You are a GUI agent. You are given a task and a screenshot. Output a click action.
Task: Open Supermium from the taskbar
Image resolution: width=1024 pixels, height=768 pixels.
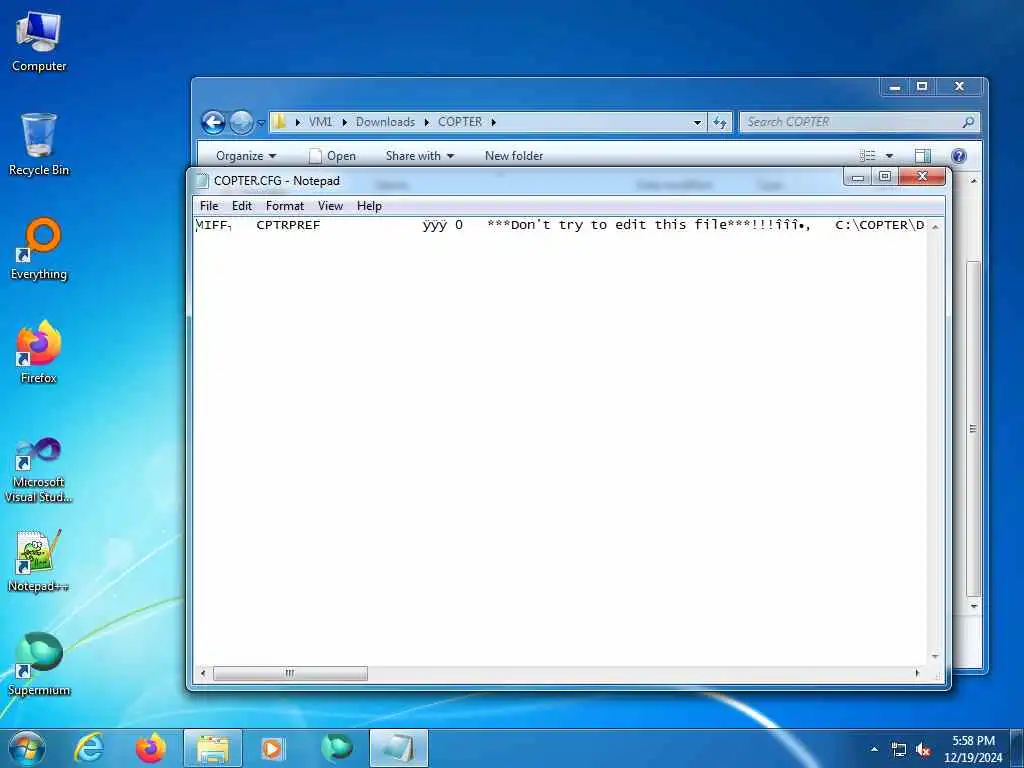click(x=337, y=748)
